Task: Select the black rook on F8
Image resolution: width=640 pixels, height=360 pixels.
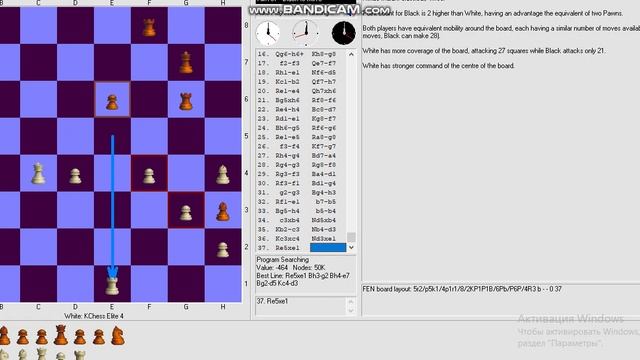Action: click(x=149, y=28)
